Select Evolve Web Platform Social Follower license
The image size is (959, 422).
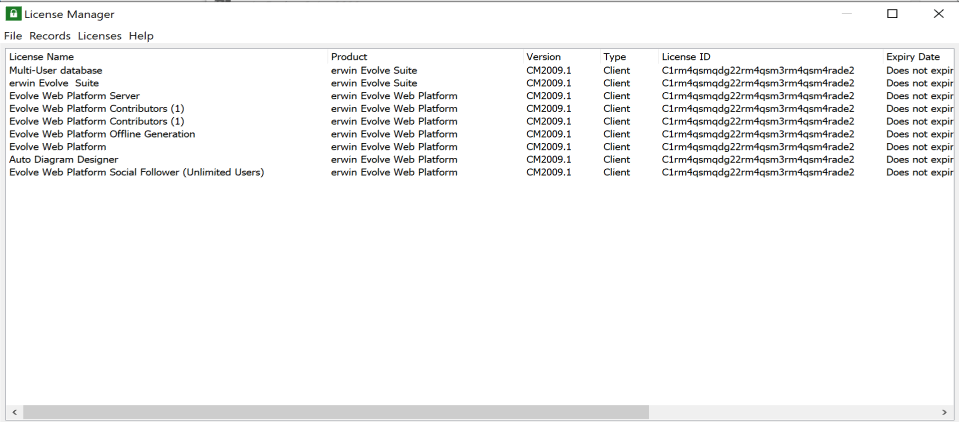pos(136,172)
